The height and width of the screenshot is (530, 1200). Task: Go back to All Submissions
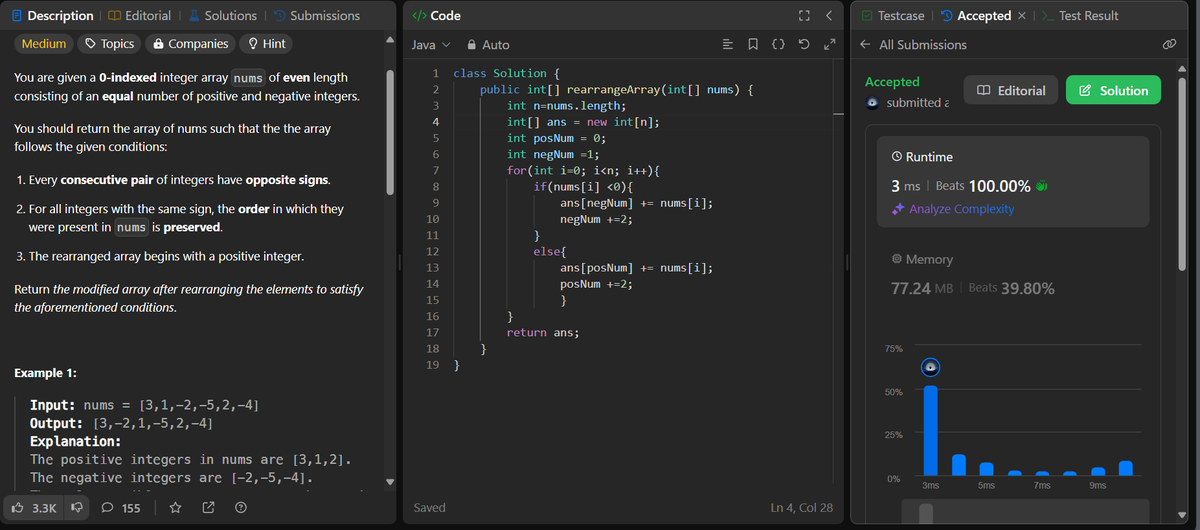point(914,45)
